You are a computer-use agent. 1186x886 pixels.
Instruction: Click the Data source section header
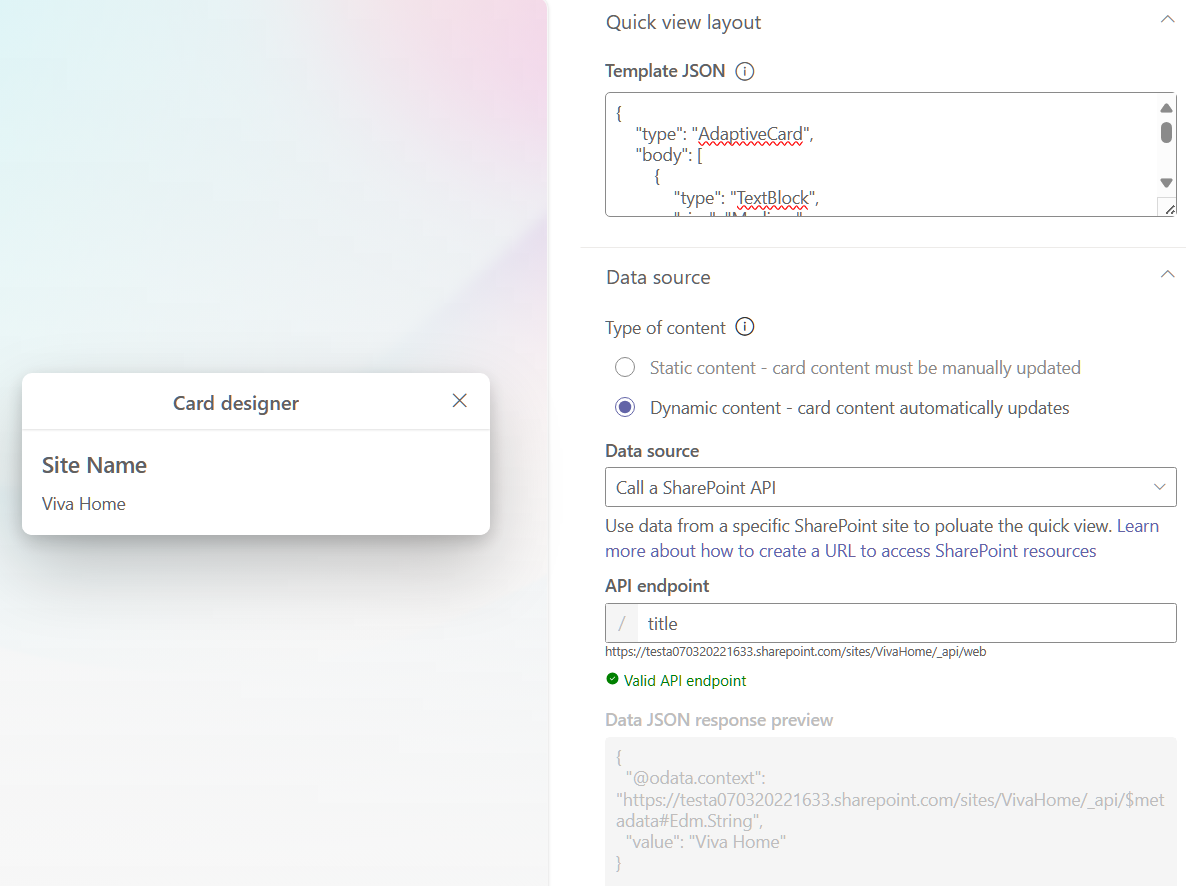click(658, 277)
